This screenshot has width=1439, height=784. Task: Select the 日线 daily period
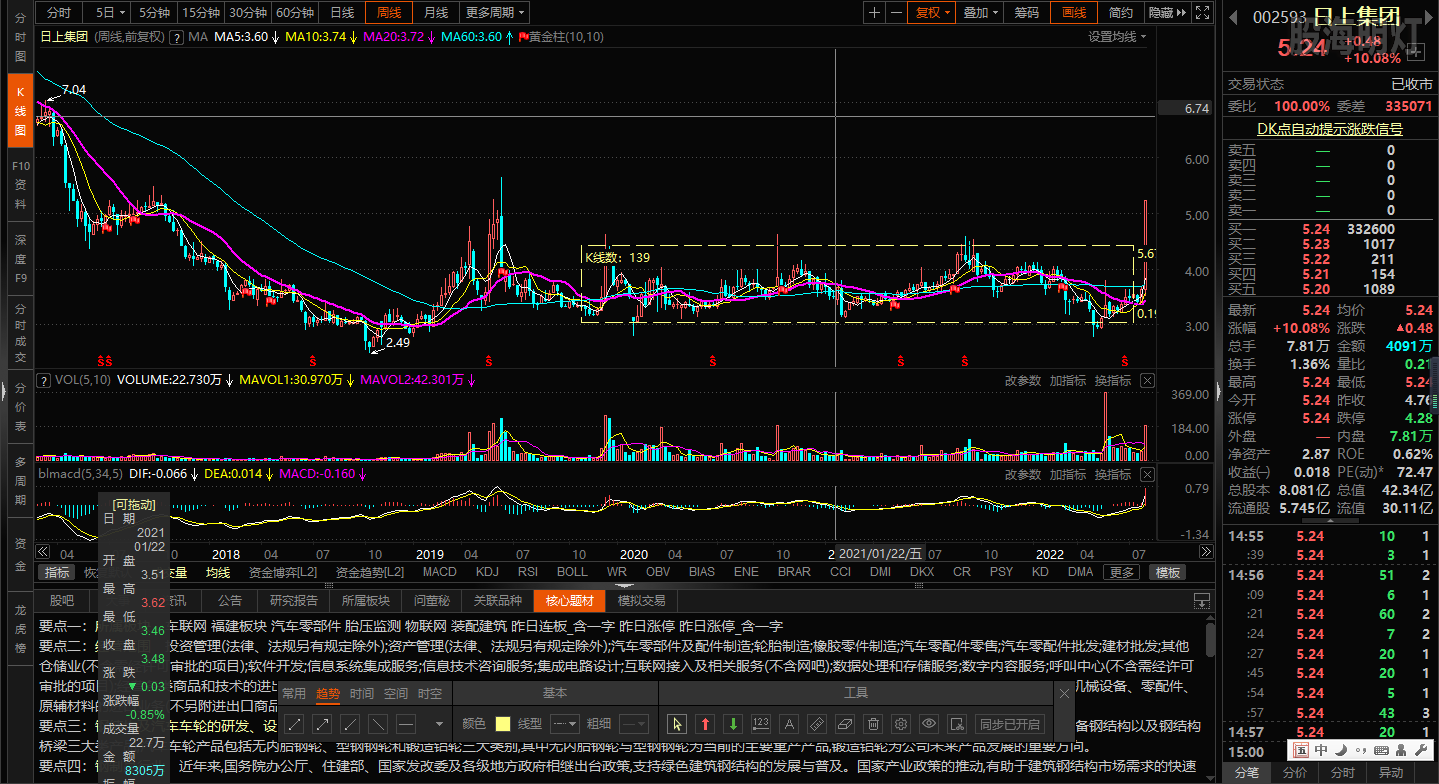[x=342, y=12]
